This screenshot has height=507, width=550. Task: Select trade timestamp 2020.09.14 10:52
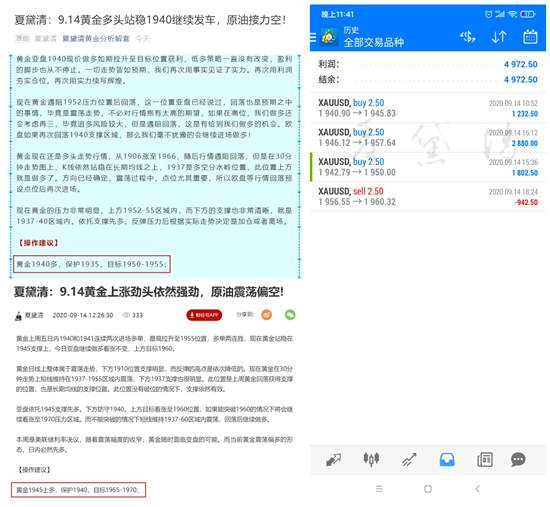(x=513, y=103)
